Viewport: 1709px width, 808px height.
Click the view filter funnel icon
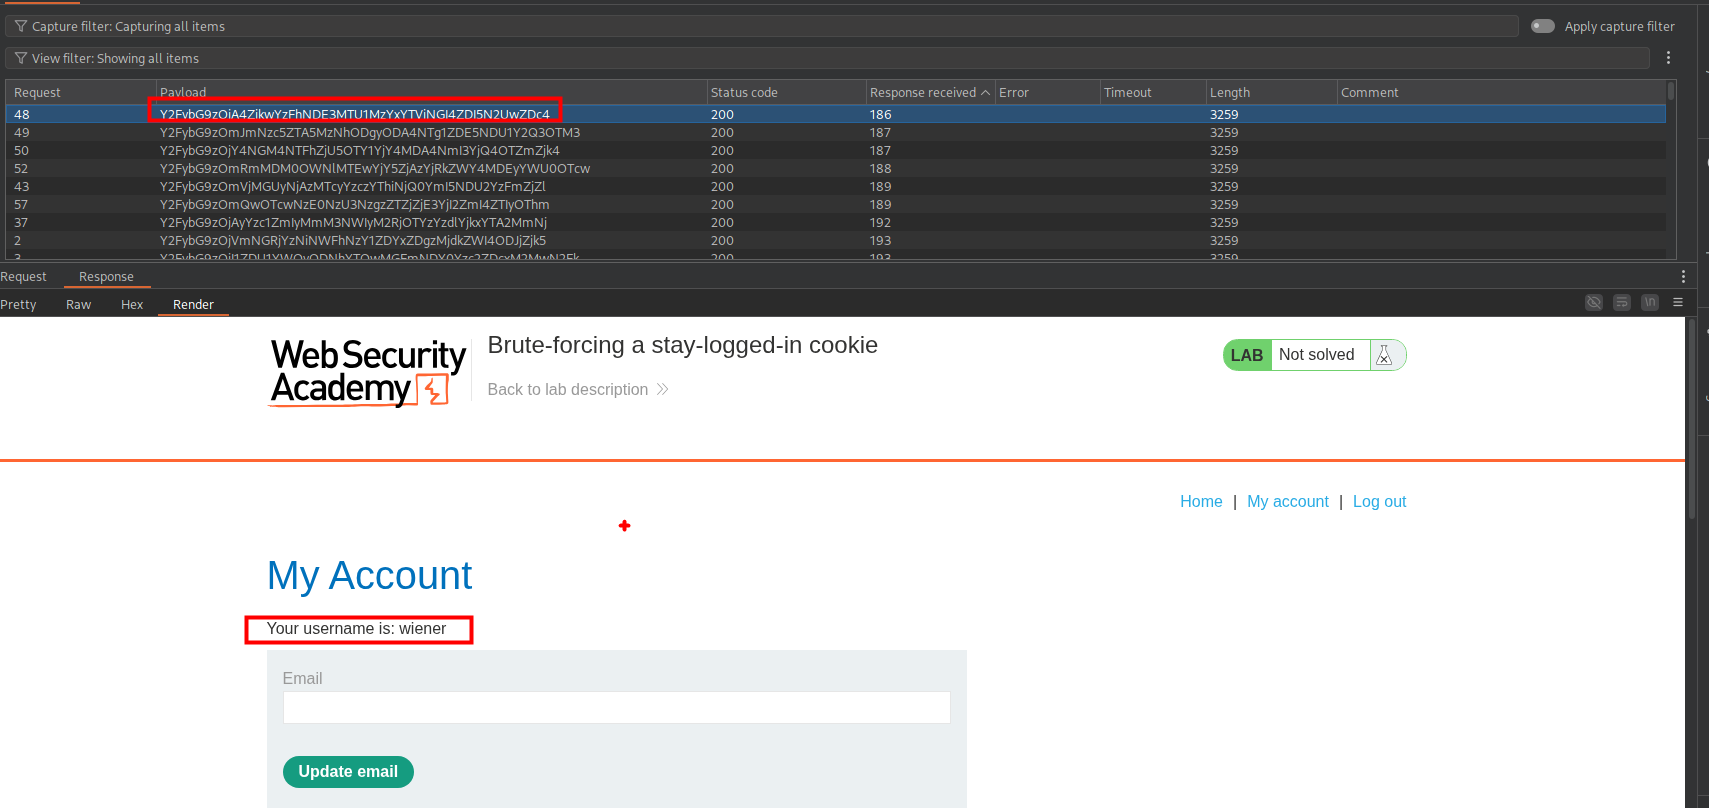click(21, 58)
